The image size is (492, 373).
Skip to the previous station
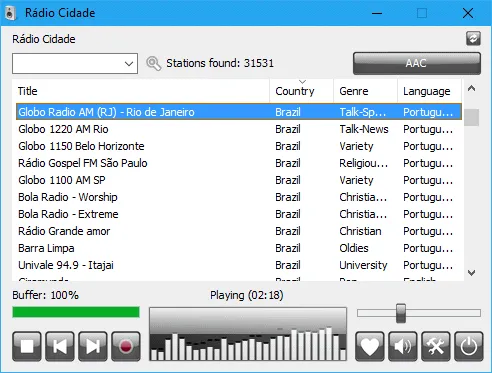click(60, 346)
